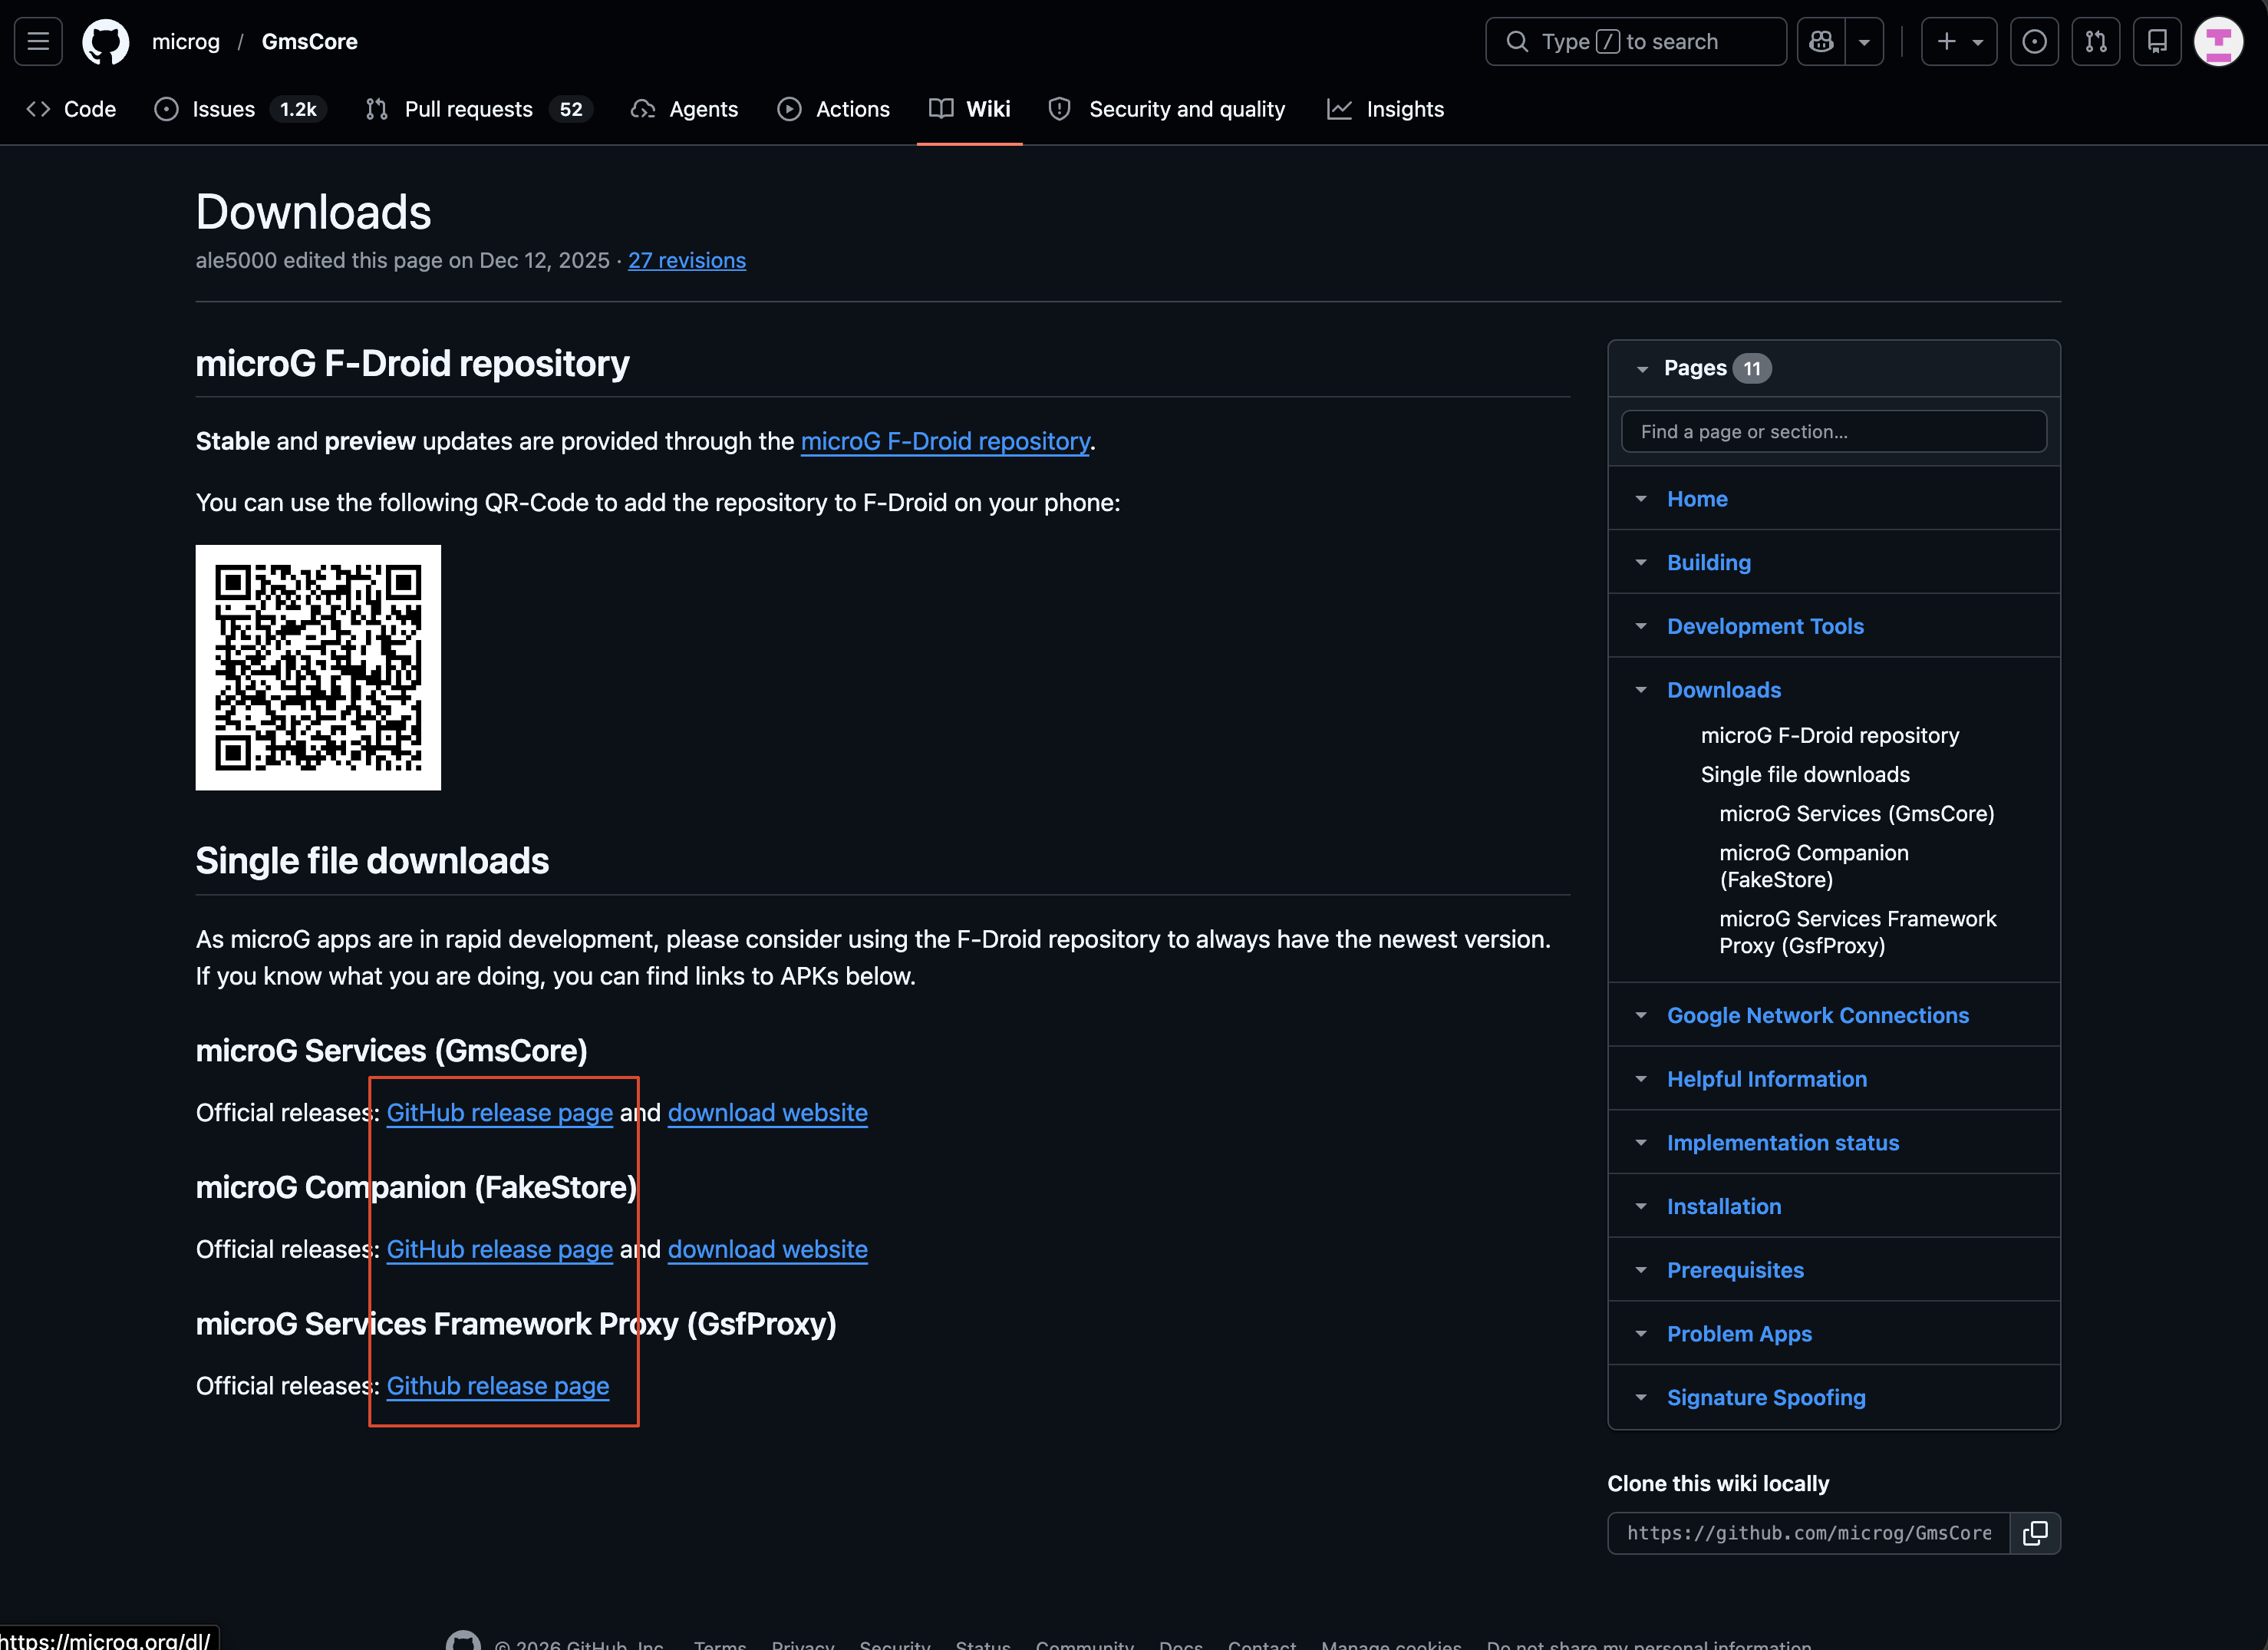Open the Pull requests tab
Image resolution: width=2268 pixels, height=1650 pixels.
(479, 109)
